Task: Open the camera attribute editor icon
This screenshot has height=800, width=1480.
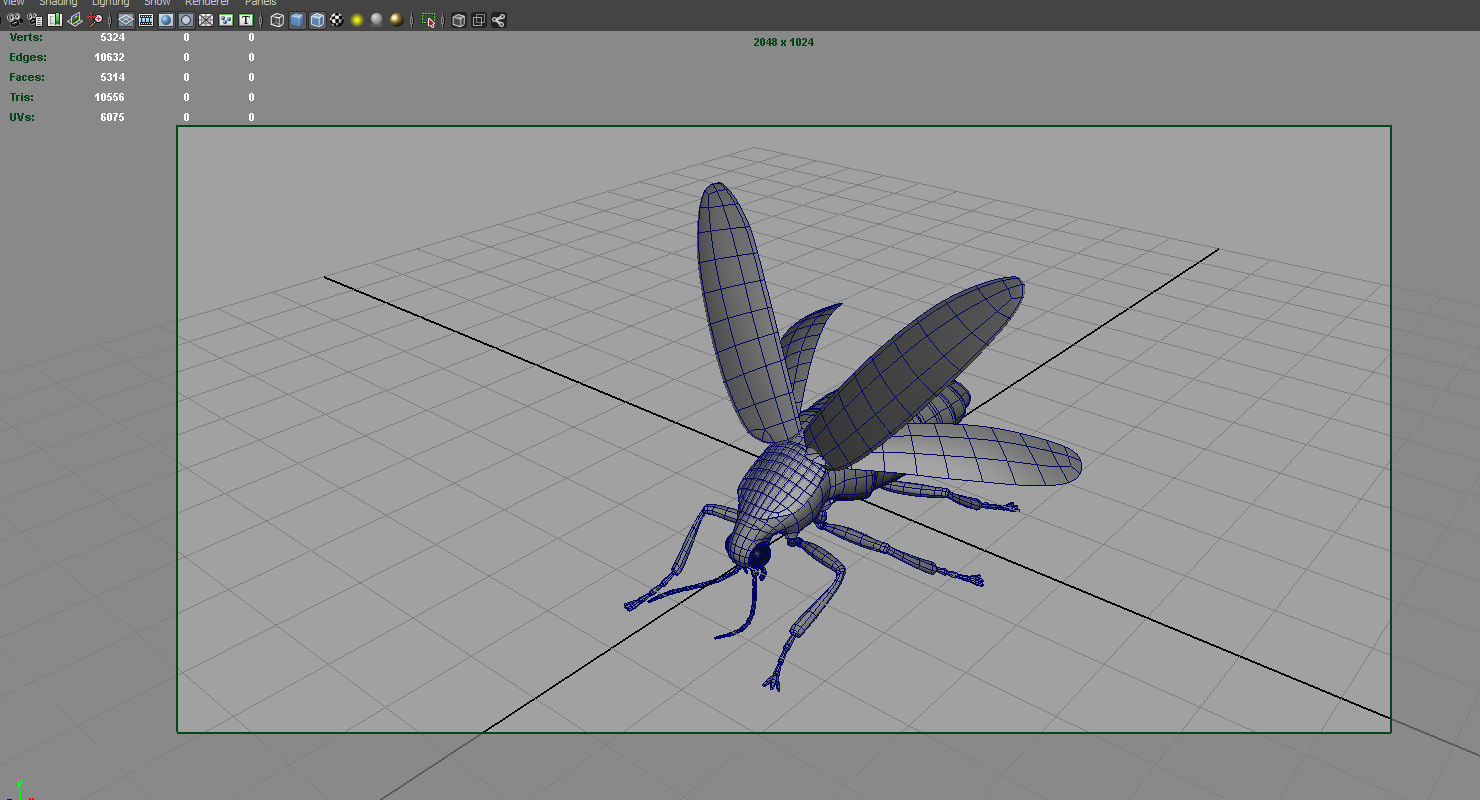Action: coord(34,19)
